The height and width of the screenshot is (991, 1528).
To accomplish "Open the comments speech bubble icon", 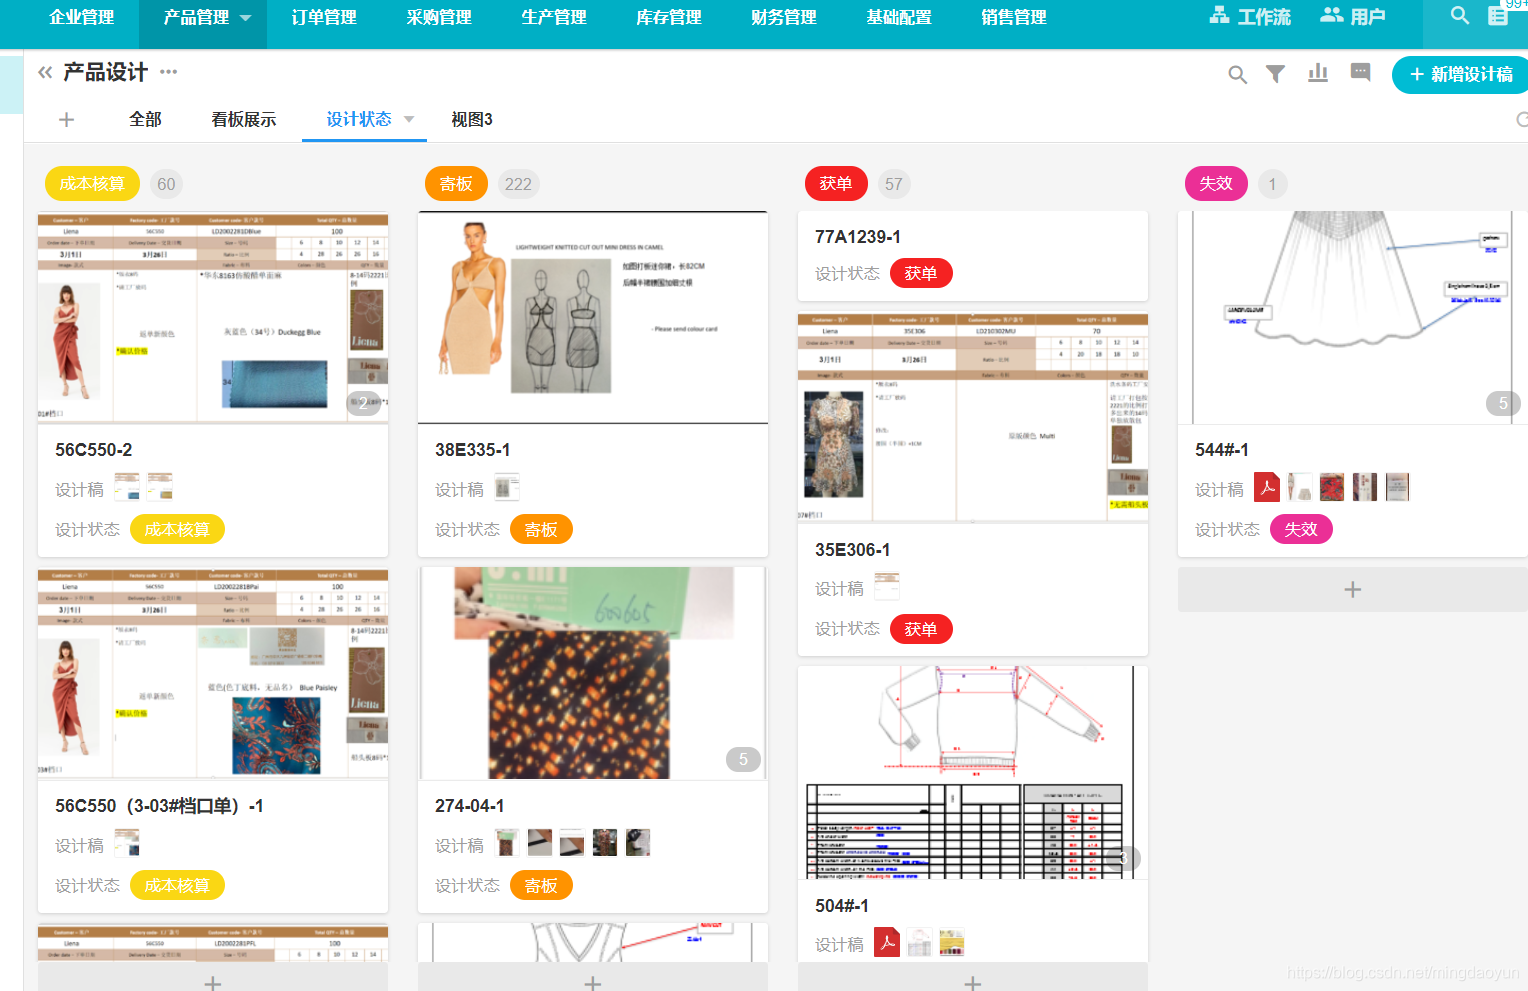I will tap(1360, 72).
